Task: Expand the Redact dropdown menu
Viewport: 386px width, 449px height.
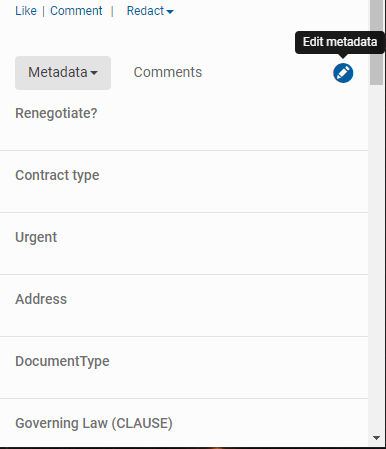Action: point(150,11)
